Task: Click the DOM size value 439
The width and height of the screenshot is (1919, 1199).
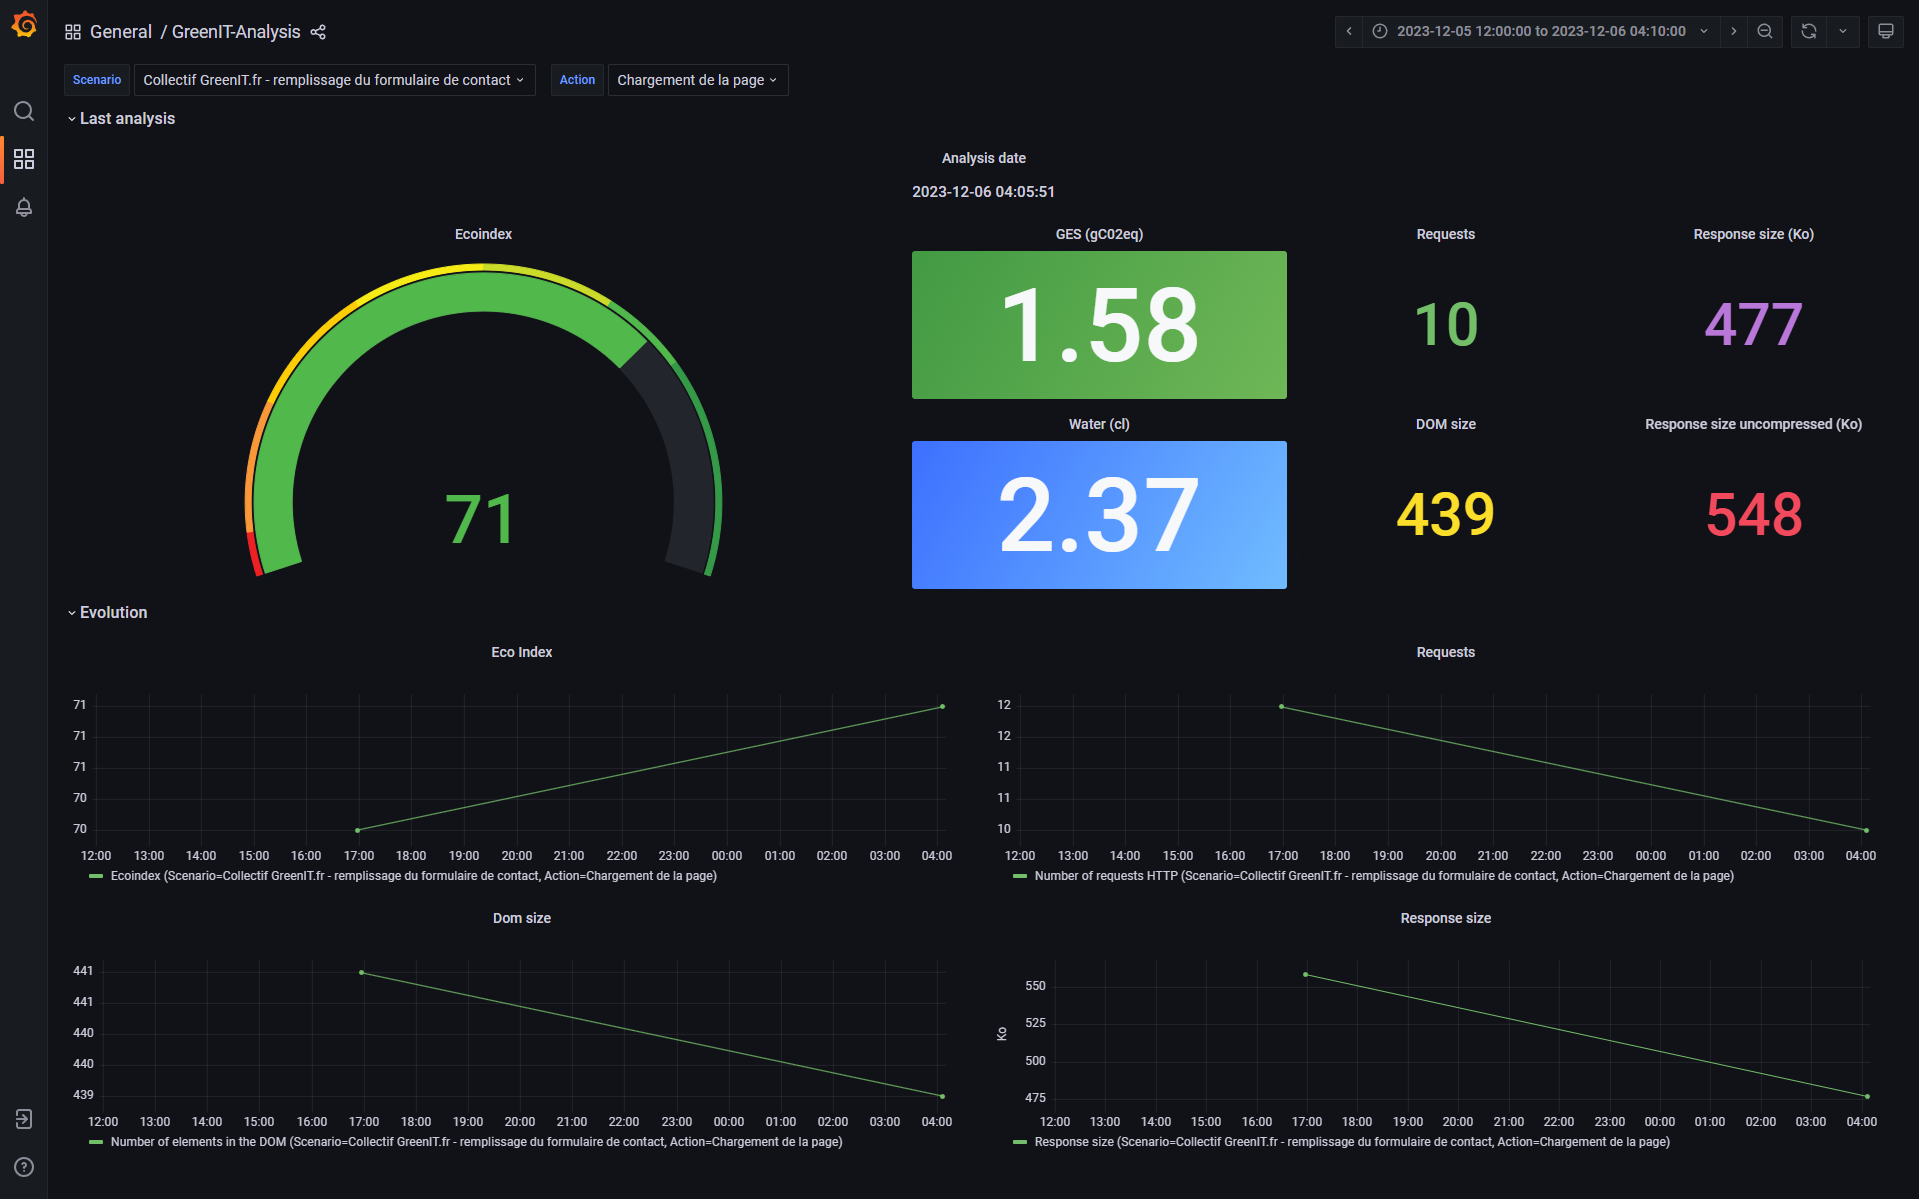Action: click(1446, 515)
